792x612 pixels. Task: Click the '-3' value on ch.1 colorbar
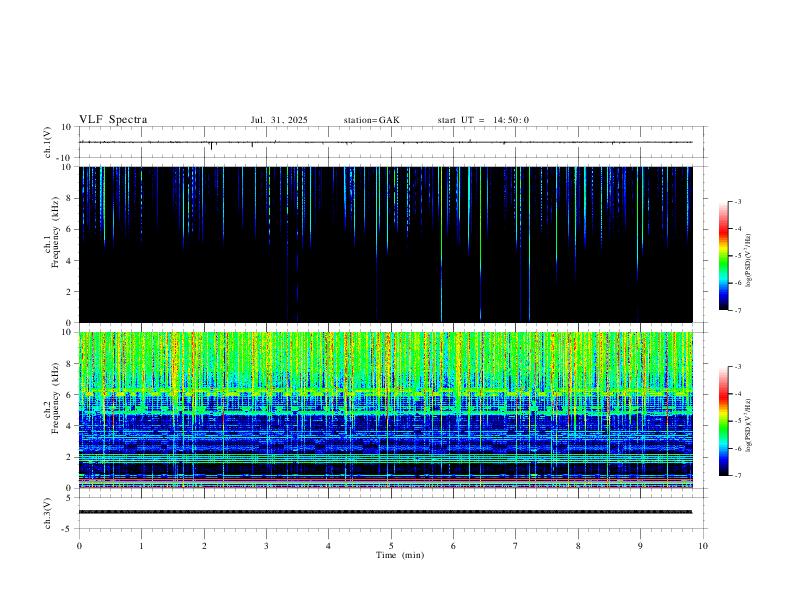(x=738, y=201)
